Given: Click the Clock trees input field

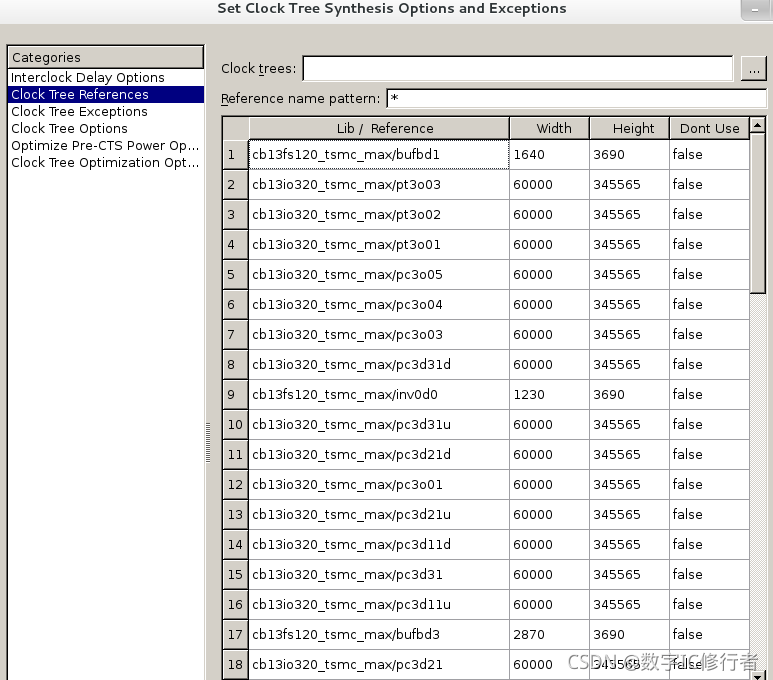Looking at the screenshot, I should pos(518,68).
